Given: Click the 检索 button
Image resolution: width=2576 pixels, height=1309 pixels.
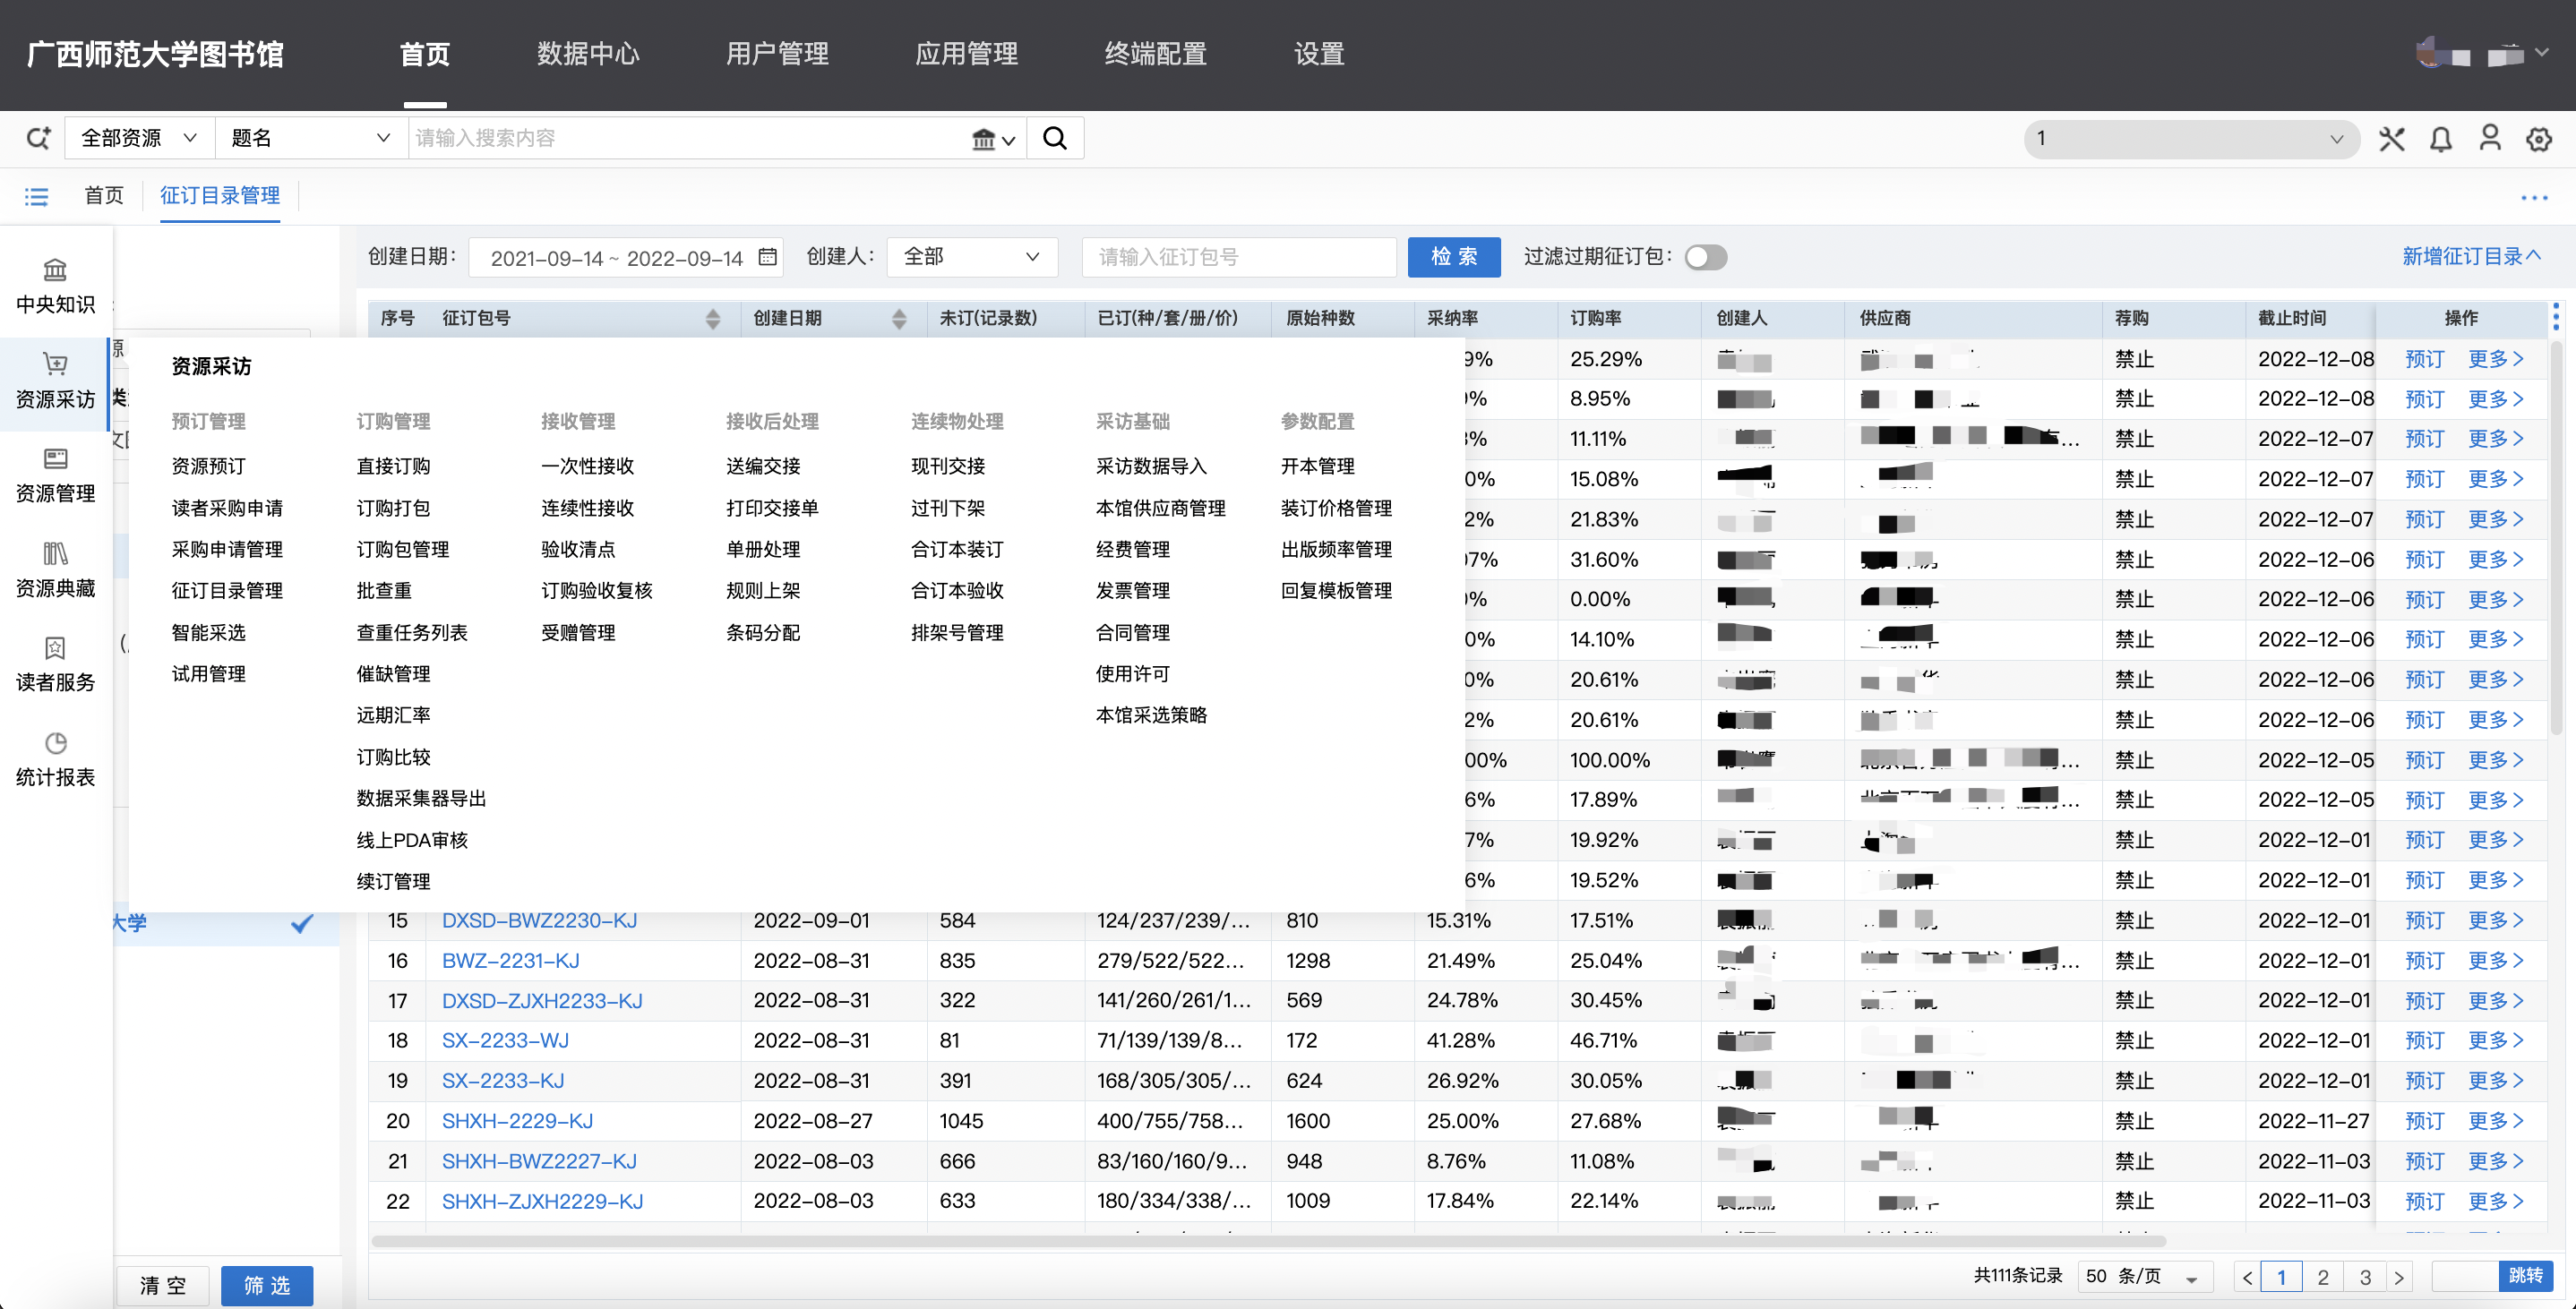Looking at the screenshot, I should click(1453, 257).
